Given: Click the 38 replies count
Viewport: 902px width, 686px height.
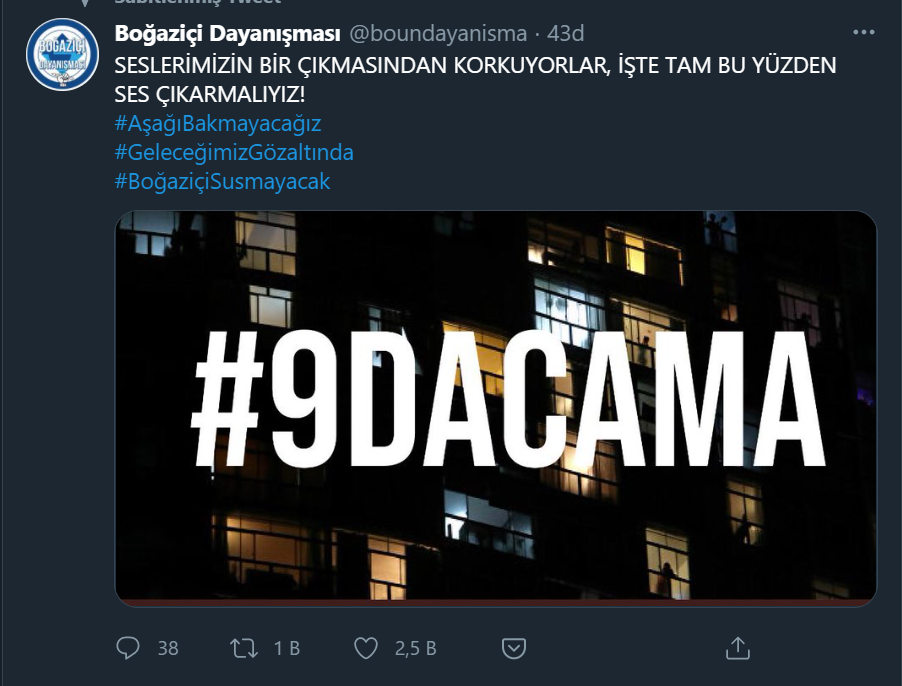Looking at the screenshot, I should (x=168, y=649).
